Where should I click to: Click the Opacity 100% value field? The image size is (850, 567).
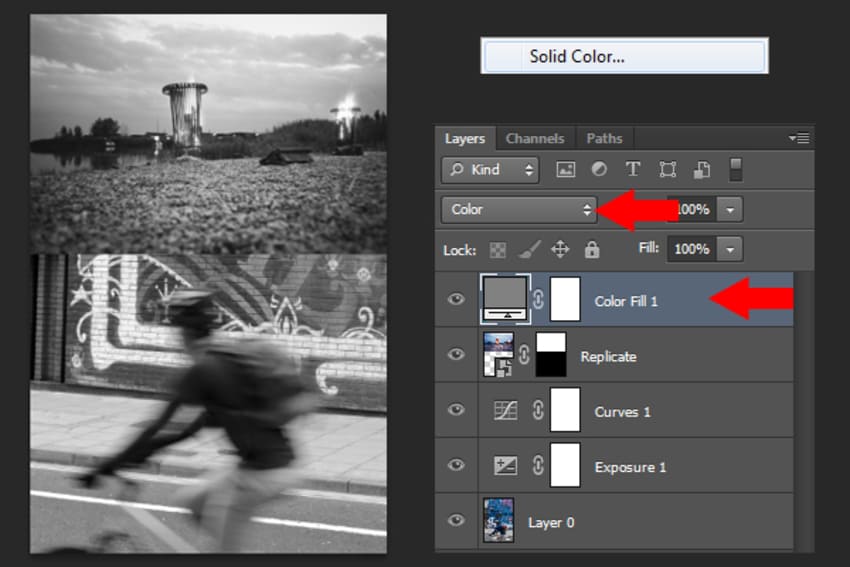[692, 210]
